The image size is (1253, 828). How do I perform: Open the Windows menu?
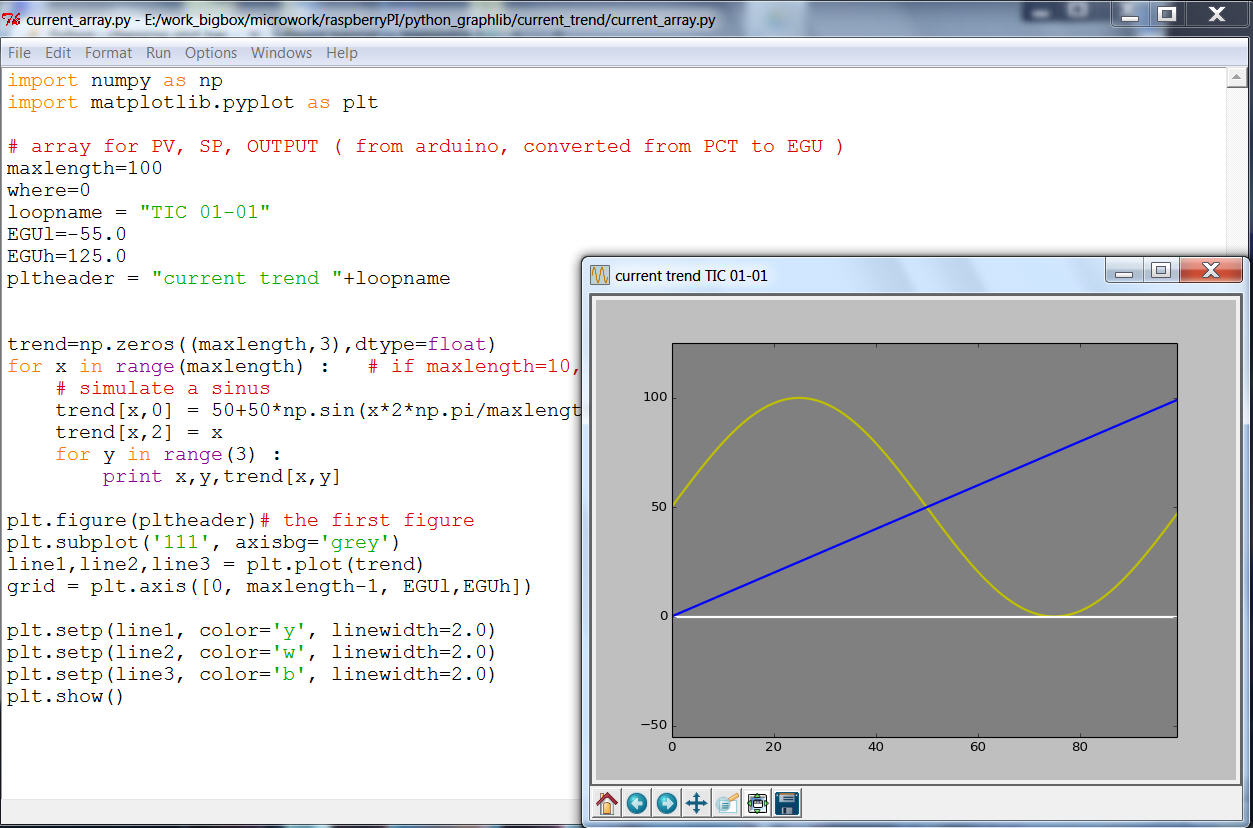(x=281, y=53)
